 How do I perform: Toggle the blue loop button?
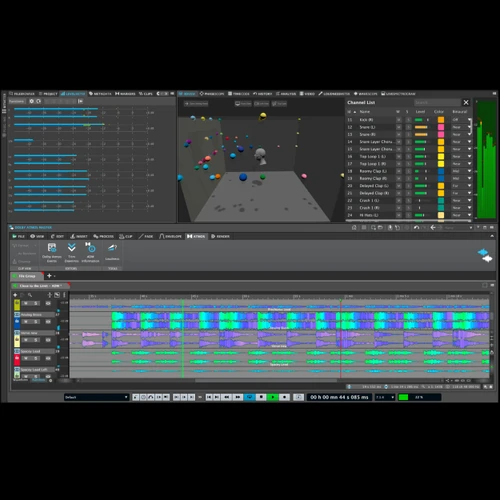pos(249,397)
